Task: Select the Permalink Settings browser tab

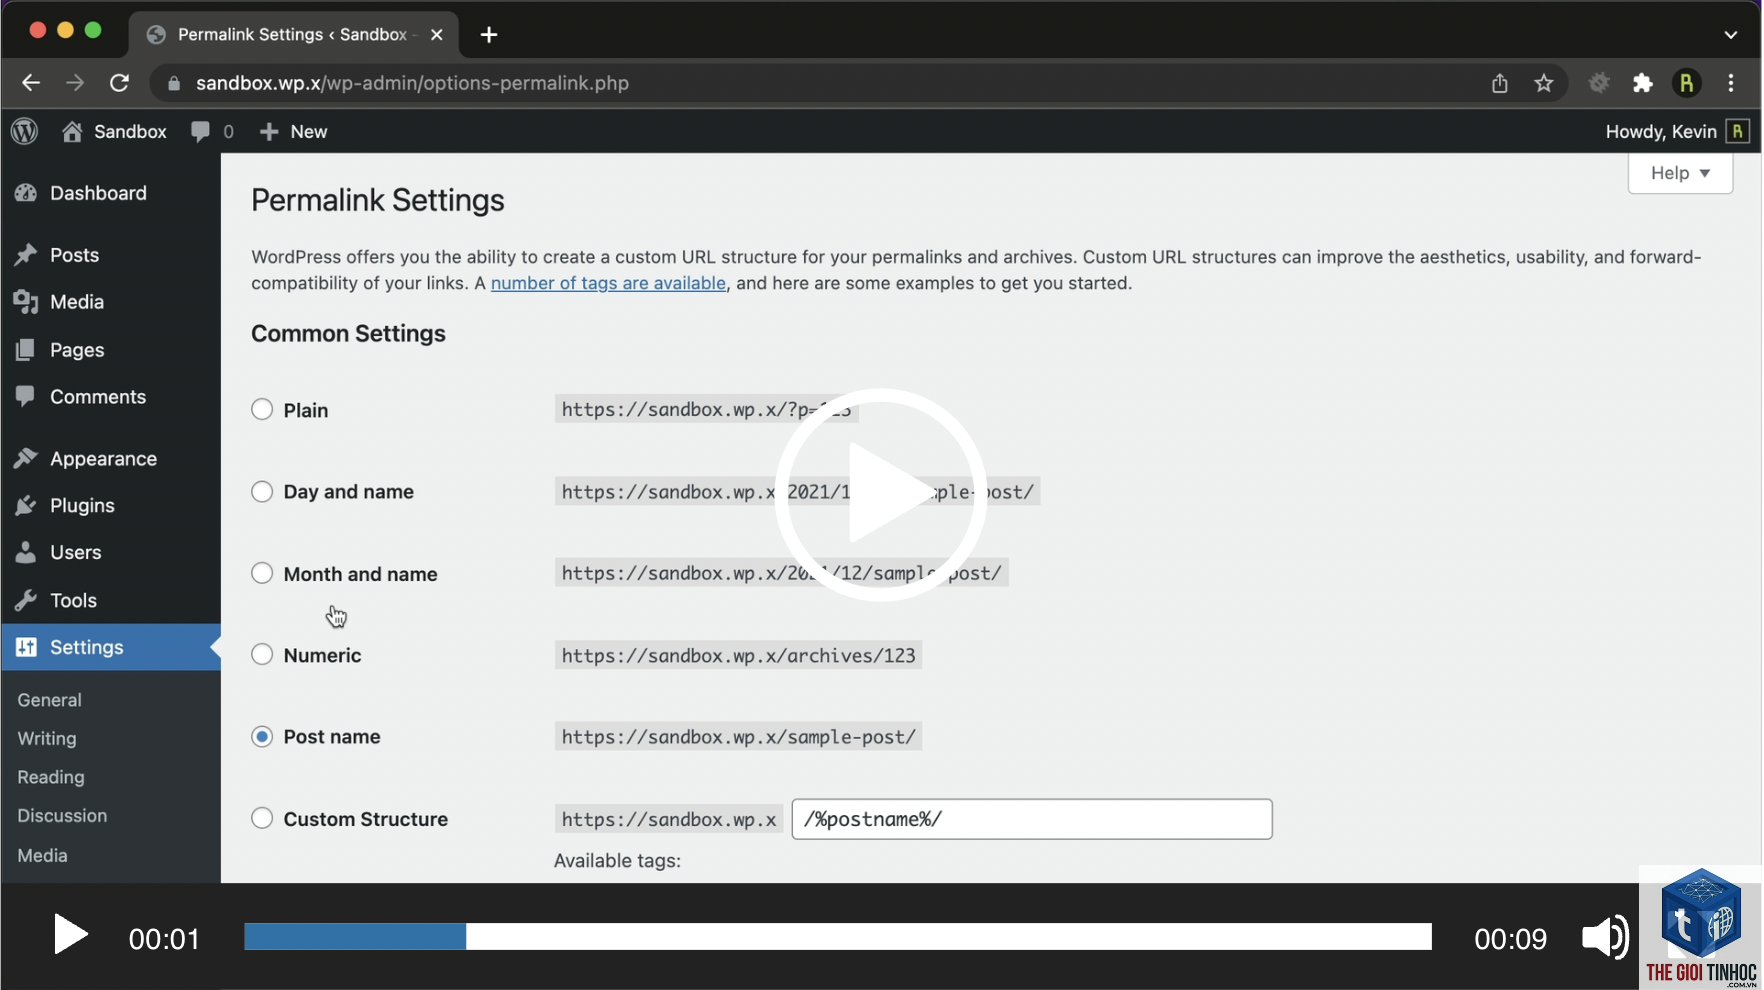Action: point(293,35)
